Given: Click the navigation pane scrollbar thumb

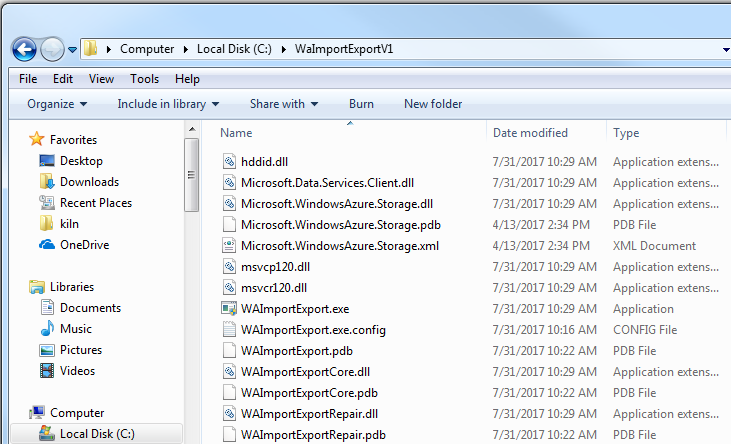Looking at the screenshot, I should coord(192,175).
